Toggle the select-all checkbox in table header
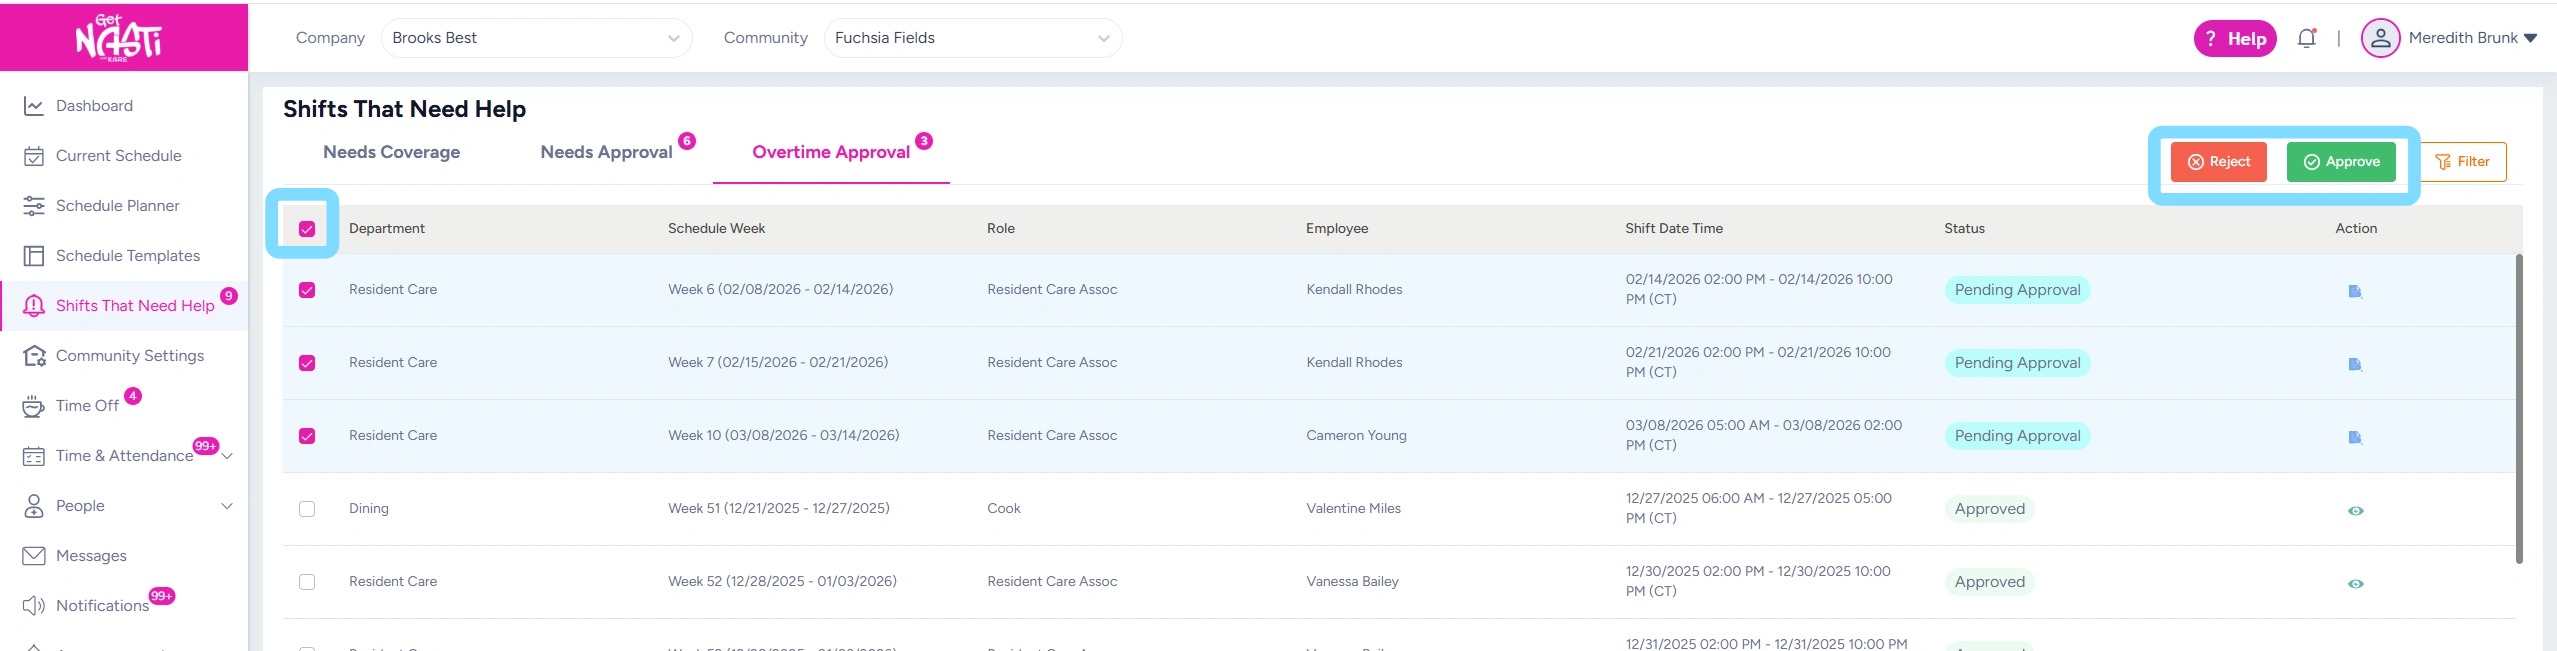The image size is (2557, 651). click(307, 229)
